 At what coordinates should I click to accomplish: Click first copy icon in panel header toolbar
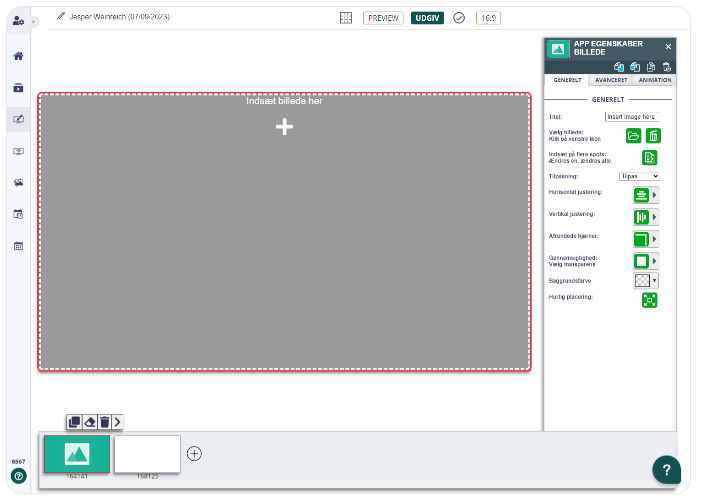pos(619,67)
